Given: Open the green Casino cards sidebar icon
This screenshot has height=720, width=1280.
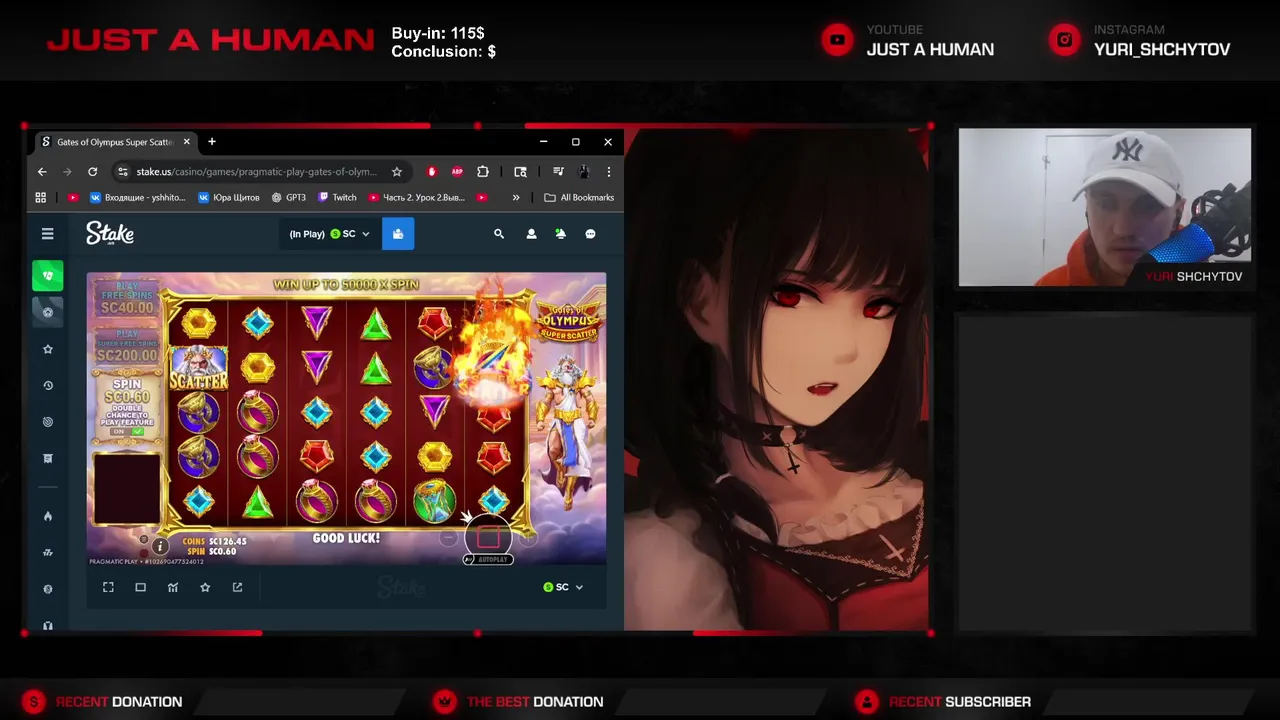Looking at the screenshot, I should click(x=47, y=275).
